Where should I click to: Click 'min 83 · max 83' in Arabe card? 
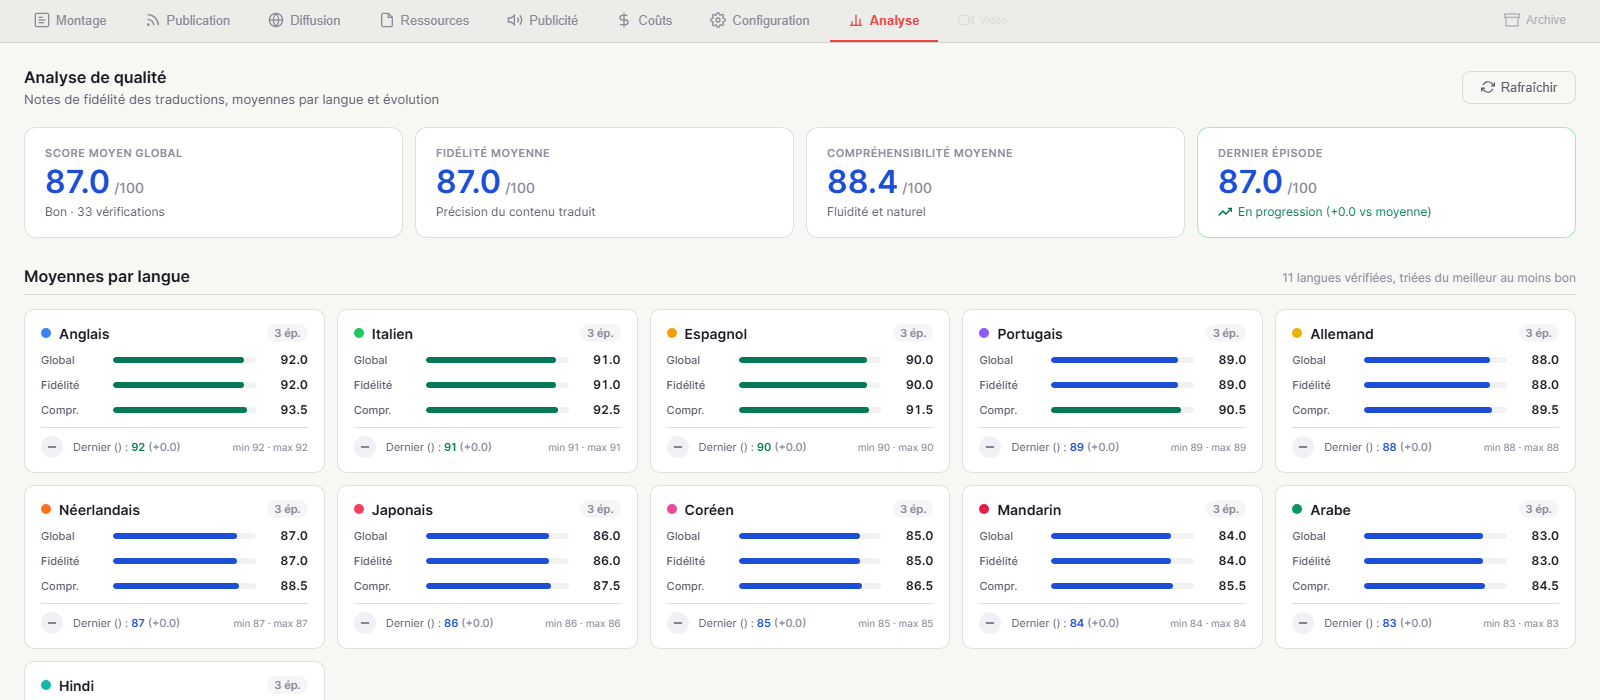(x=1521, y=623)
